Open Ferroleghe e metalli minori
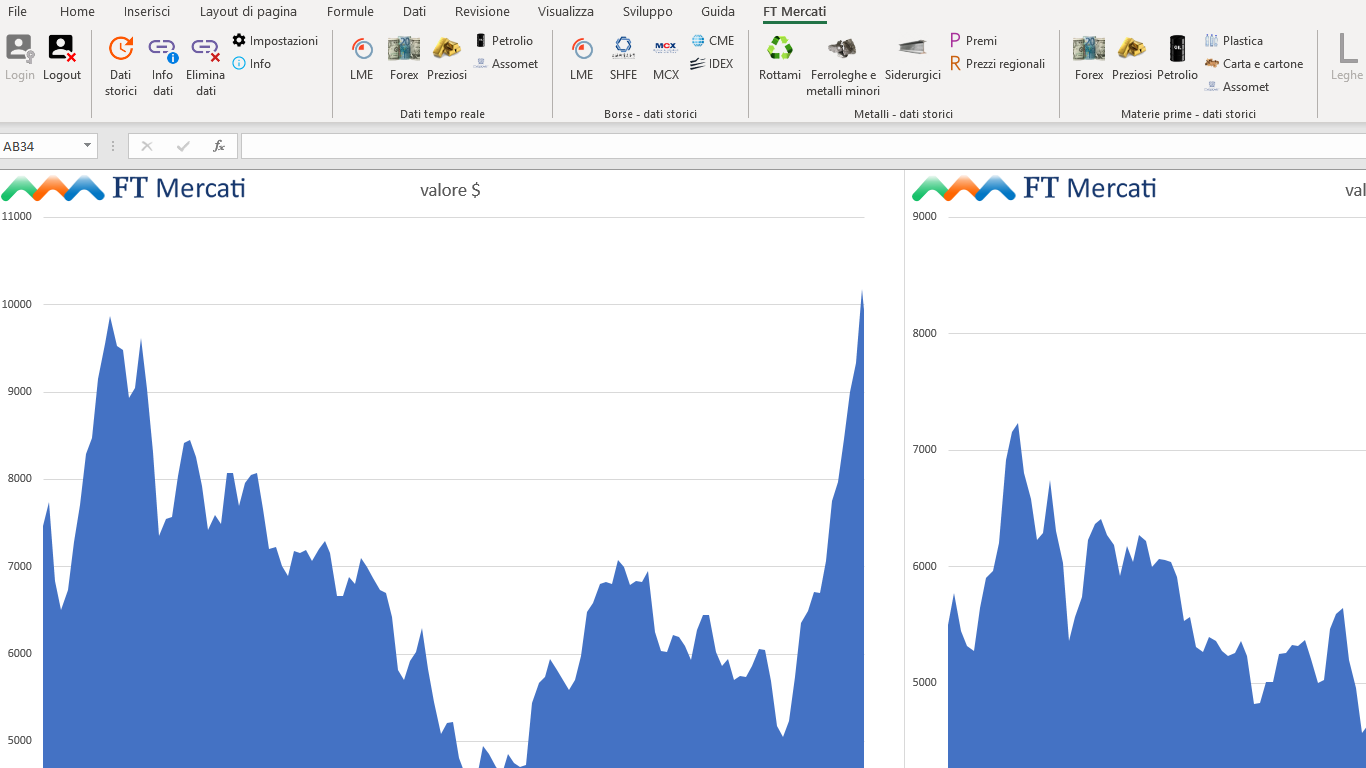1366x768 pixels. point(843,66)
